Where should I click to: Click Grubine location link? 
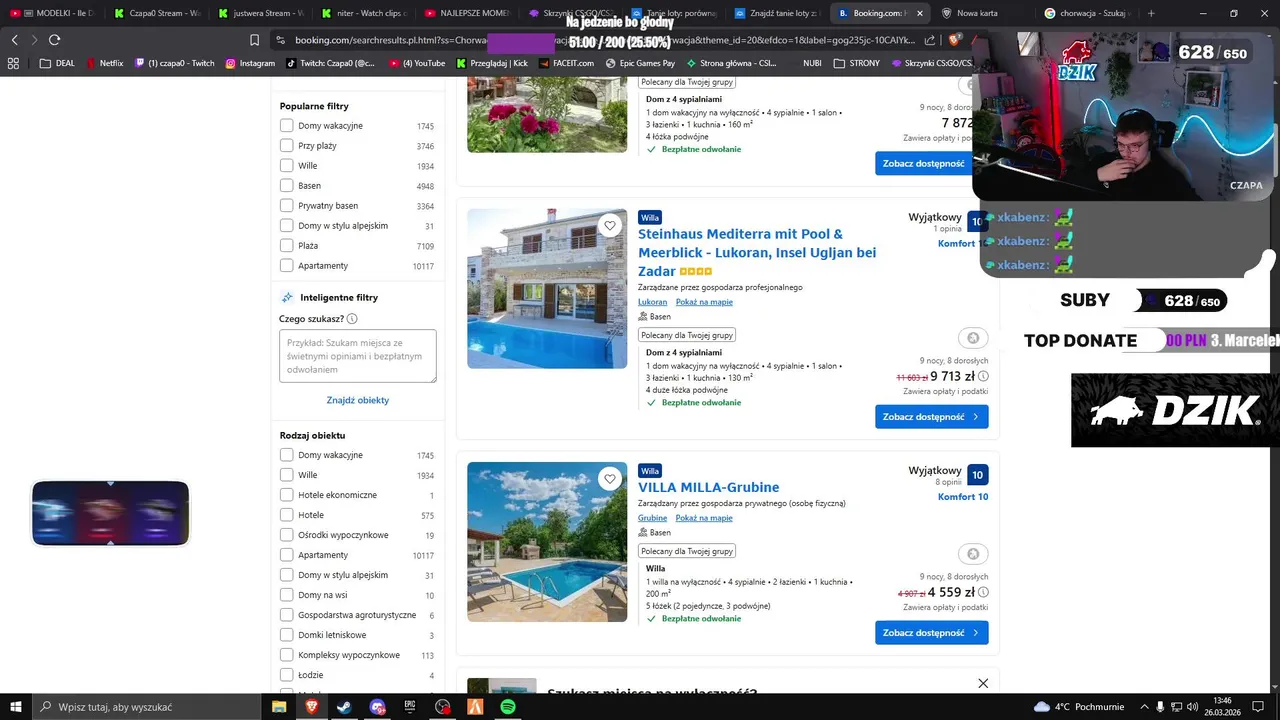(x=652, y=518)
